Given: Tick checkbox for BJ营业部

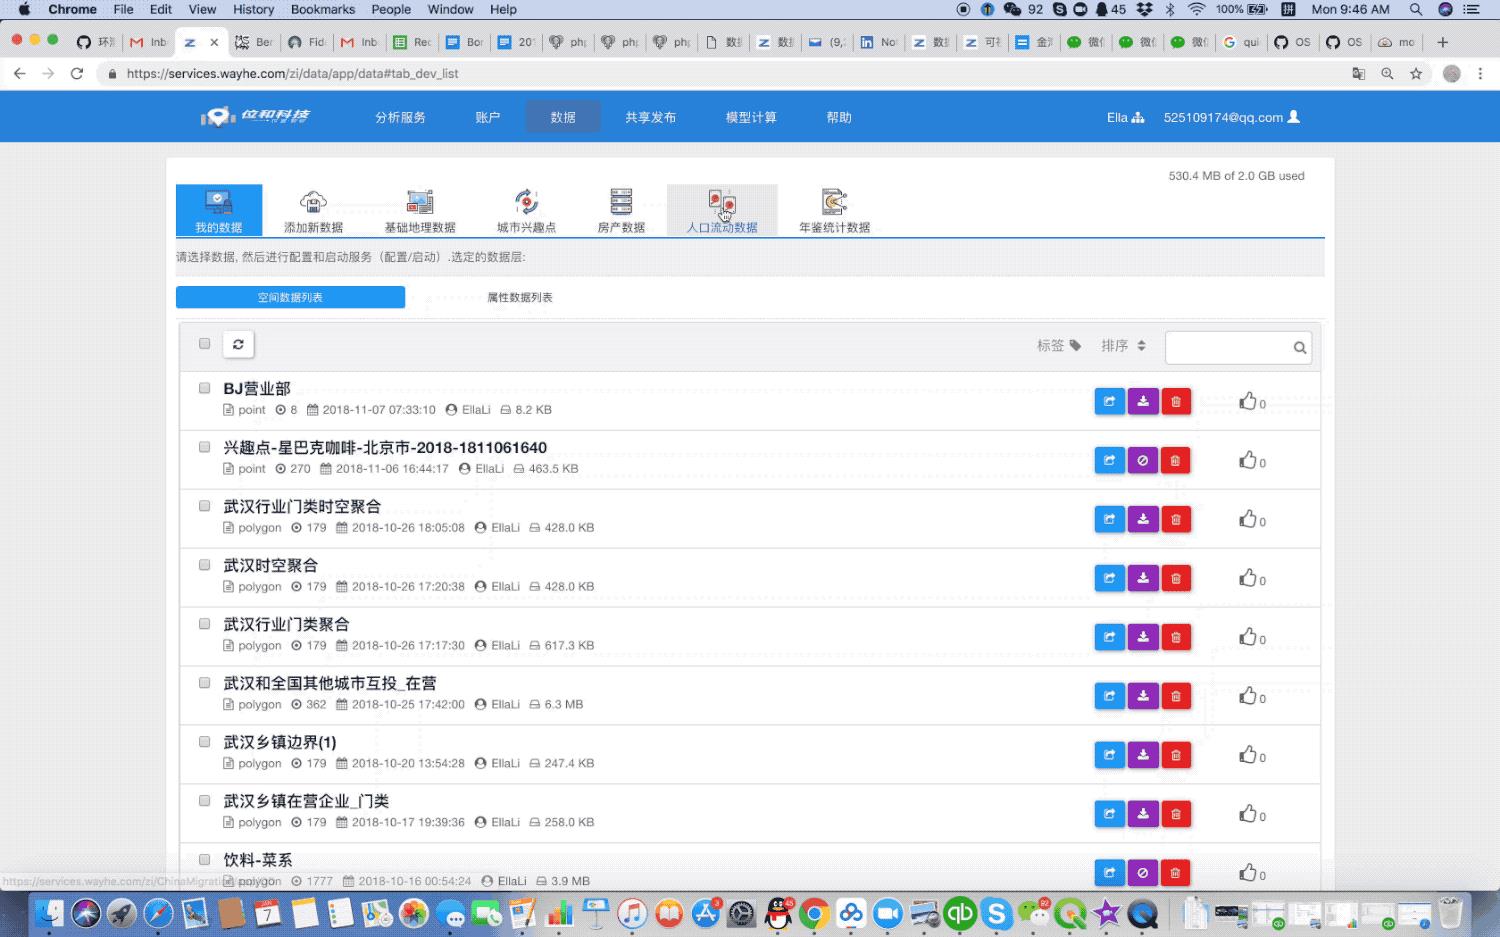Looking at the screenshot, I should (204, 387).
